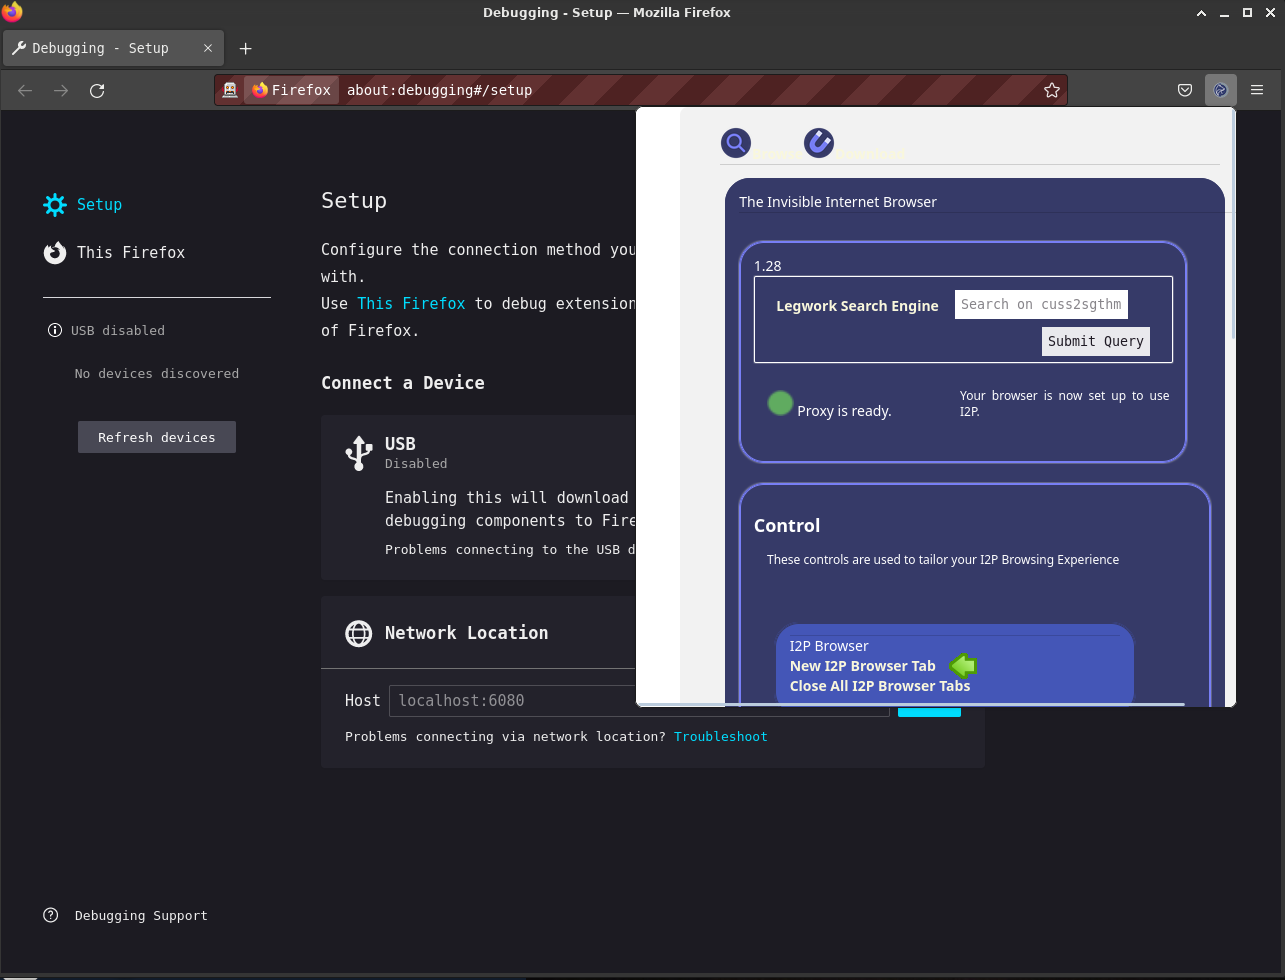Screen dimensions: 1285x980
Task: Click the Firefox identity badge in the address bar
Action: click(291, 90)
